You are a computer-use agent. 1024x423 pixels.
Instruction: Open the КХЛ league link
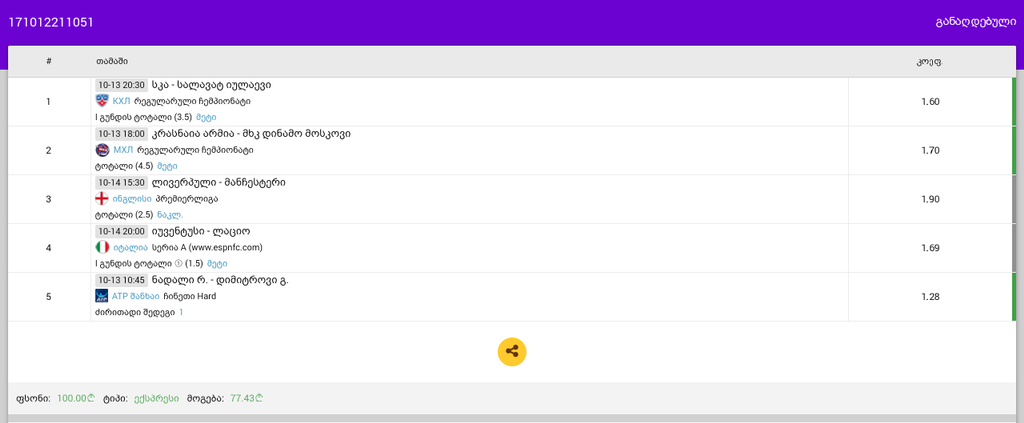tap(121, 101)
